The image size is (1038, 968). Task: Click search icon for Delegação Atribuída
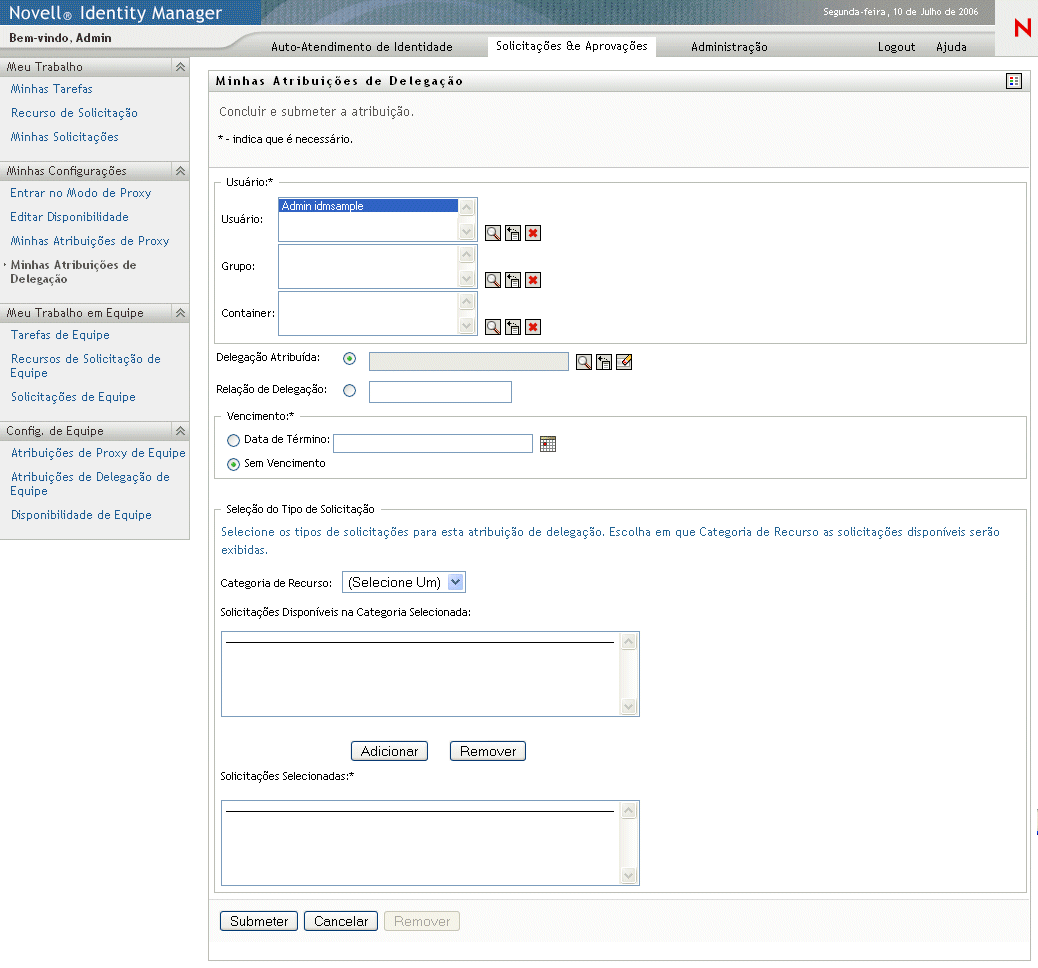(x=584, y=362)
